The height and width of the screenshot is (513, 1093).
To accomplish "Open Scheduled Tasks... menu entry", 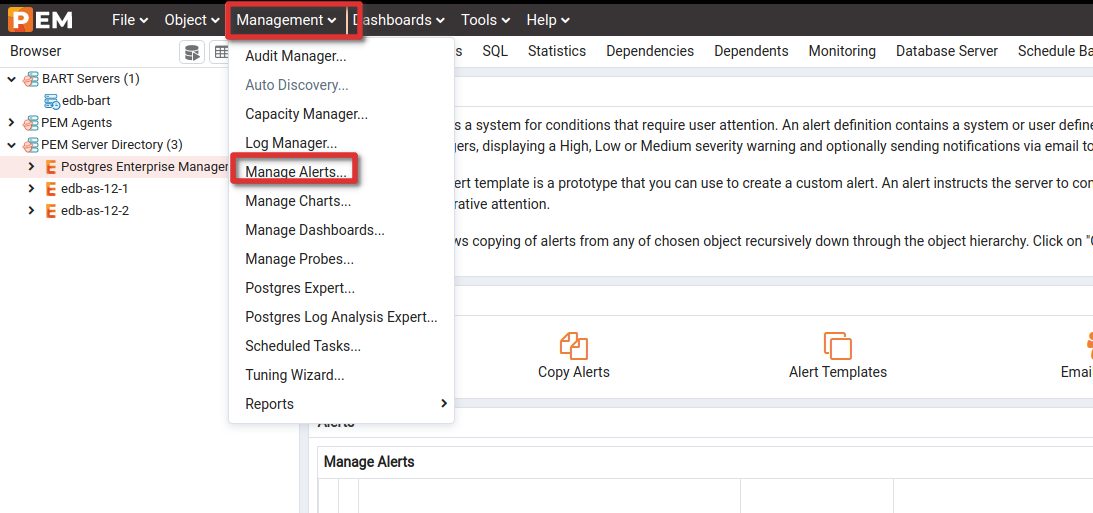I will (x=342, y=346).
